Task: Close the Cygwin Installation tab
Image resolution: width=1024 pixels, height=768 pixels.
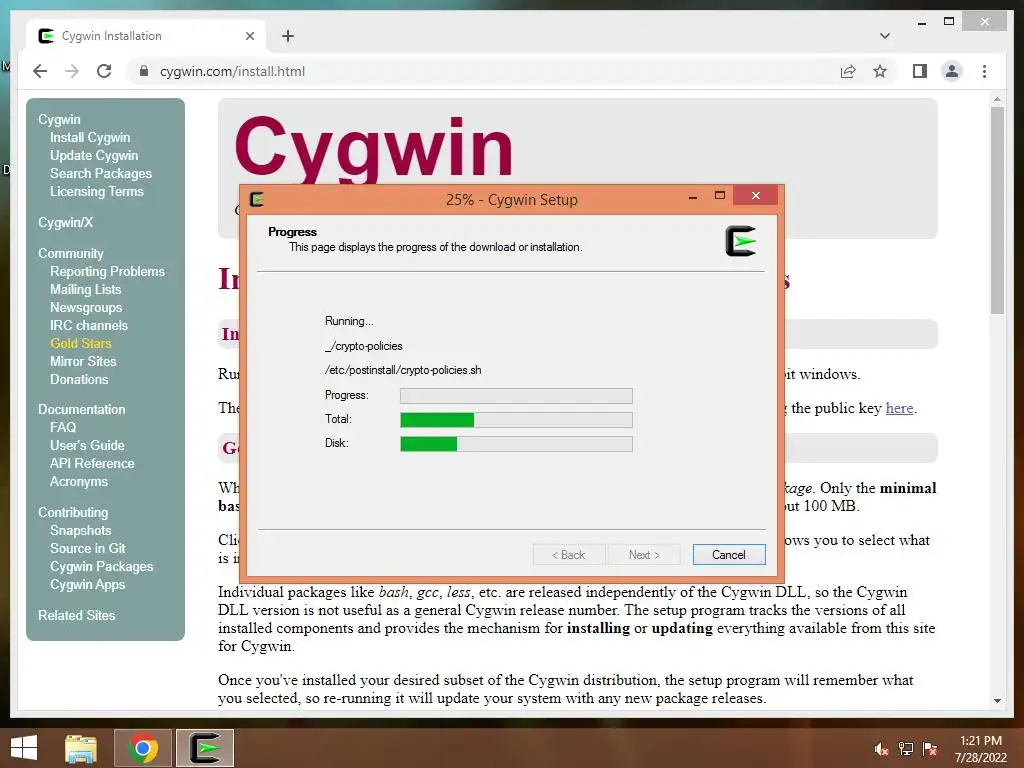Action: (x=249, y=36)
